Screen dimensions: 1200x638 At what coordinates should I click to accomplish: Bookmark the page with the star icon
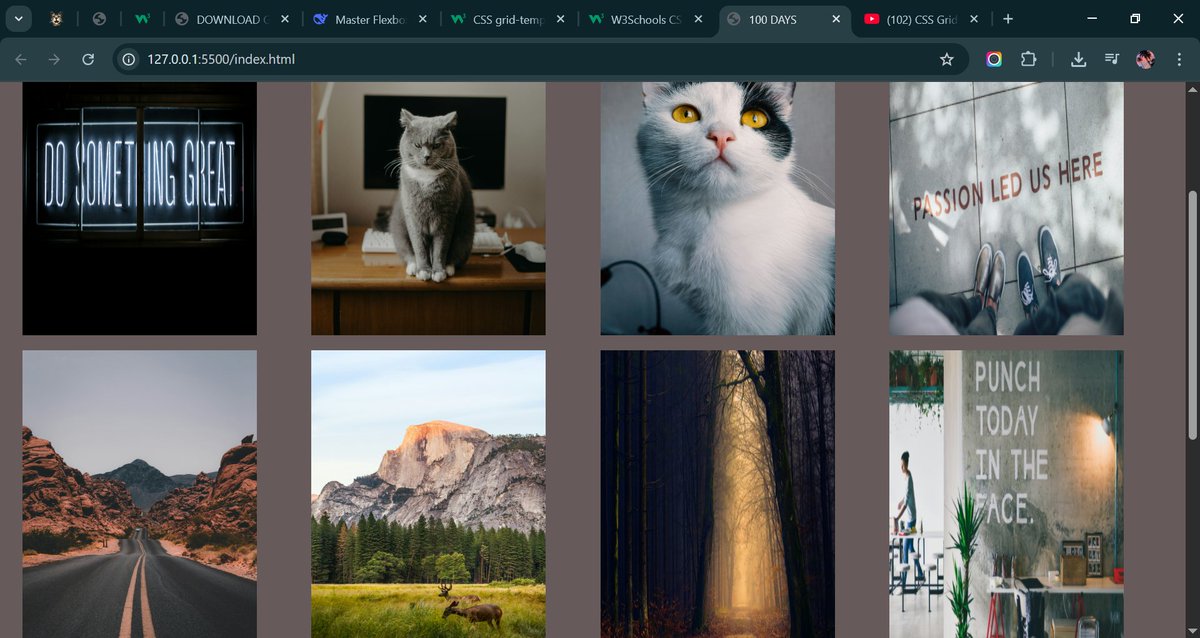click(x=947, y=59)
